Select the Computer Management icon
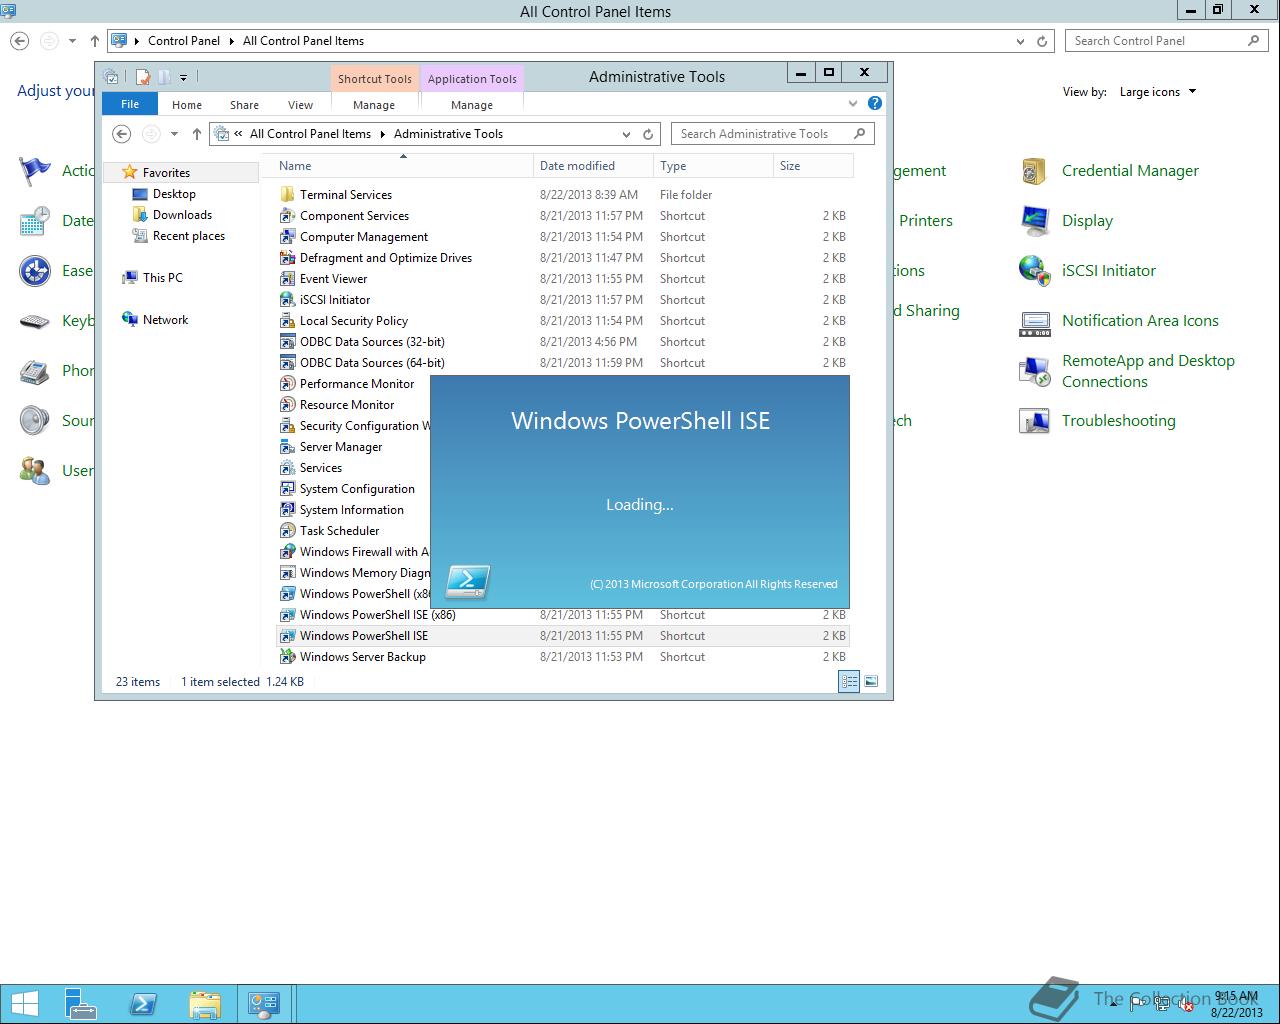 [287, 237]
